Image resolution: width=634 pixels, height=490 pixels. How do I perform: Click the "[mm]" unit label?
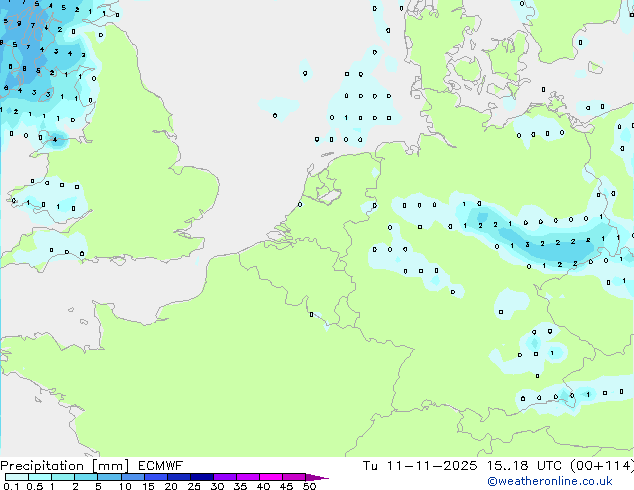coord(110,466)
